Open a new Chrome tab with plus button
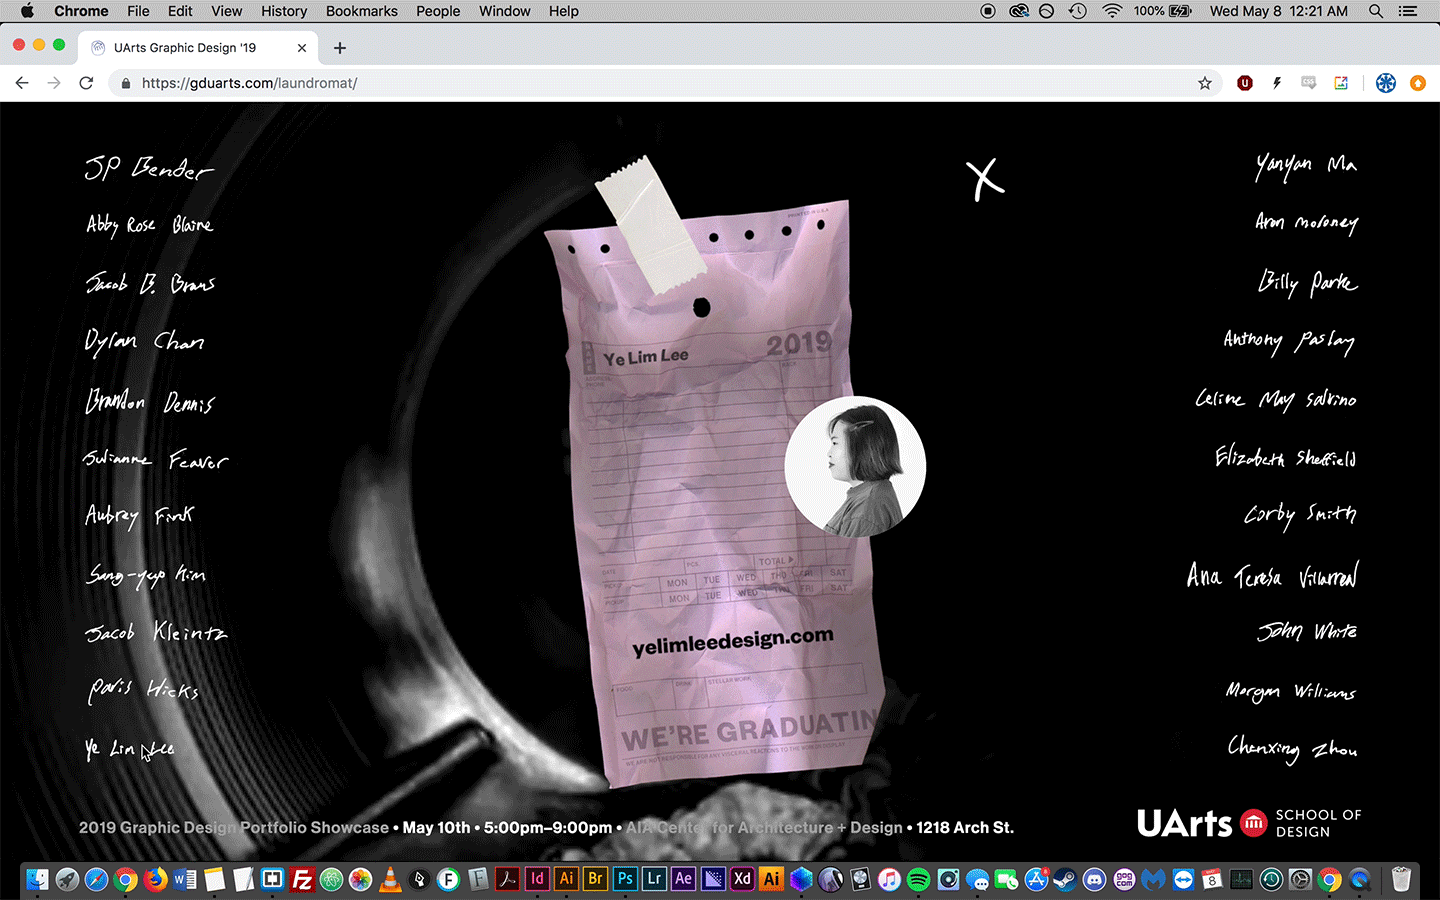The image size is (1440, 900). point(340,48)
